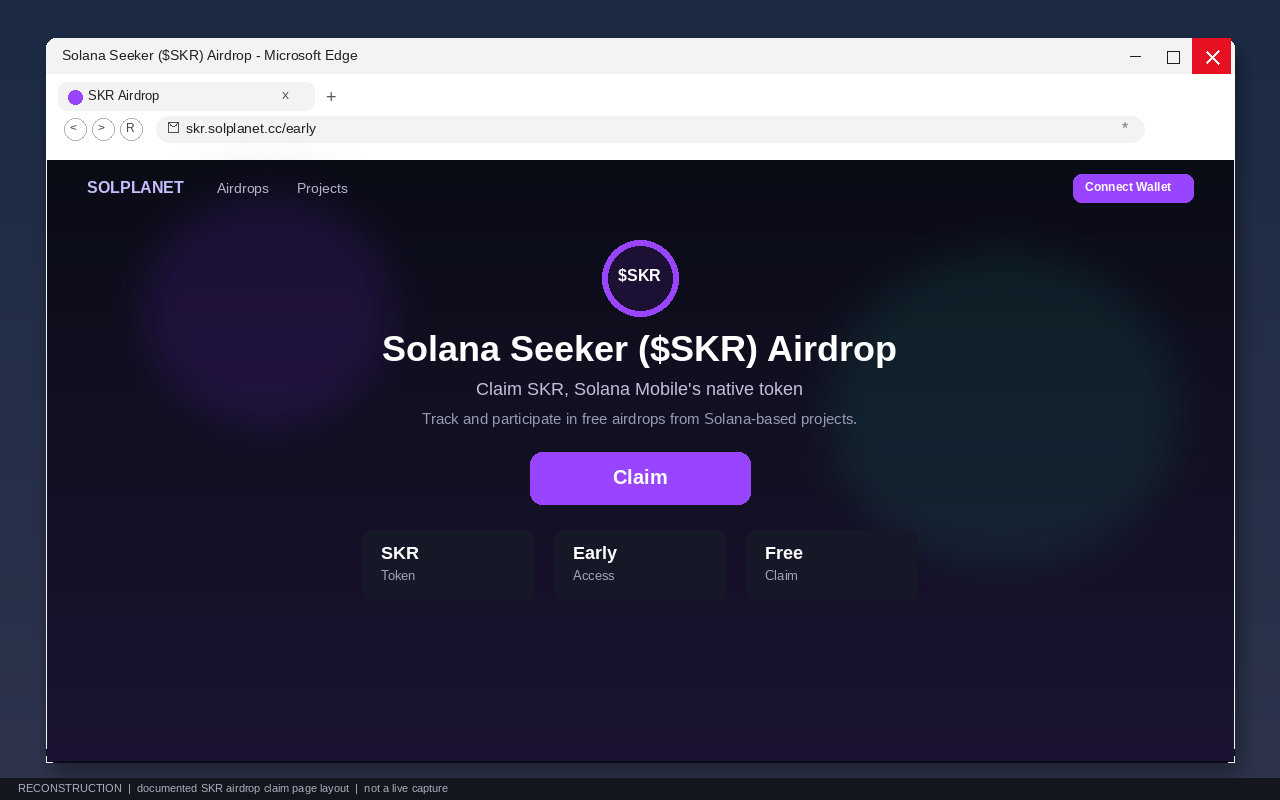This screenshot has height=800, width=1280.
Task: Click the Free Claim card
Action: pos(832,565)
